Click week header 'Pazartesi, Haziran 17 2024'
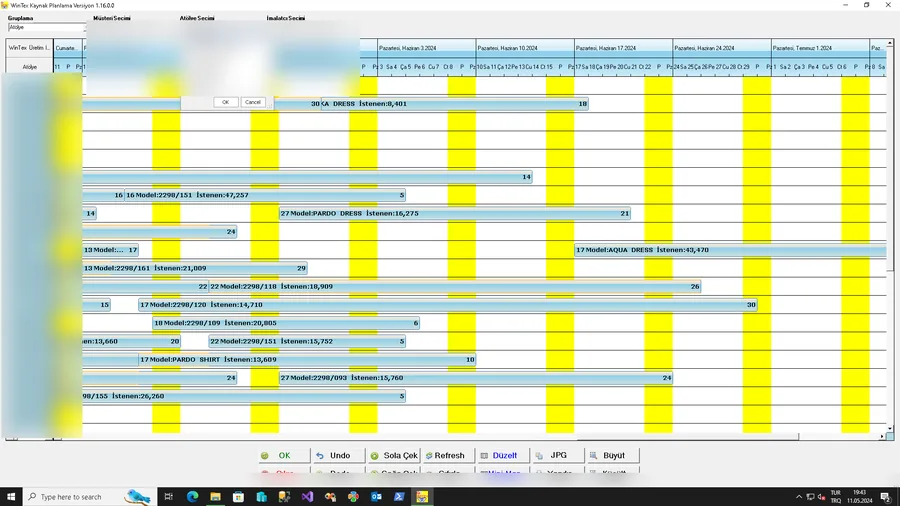Screen dimensions: 900x506 [x=623, y=48]
